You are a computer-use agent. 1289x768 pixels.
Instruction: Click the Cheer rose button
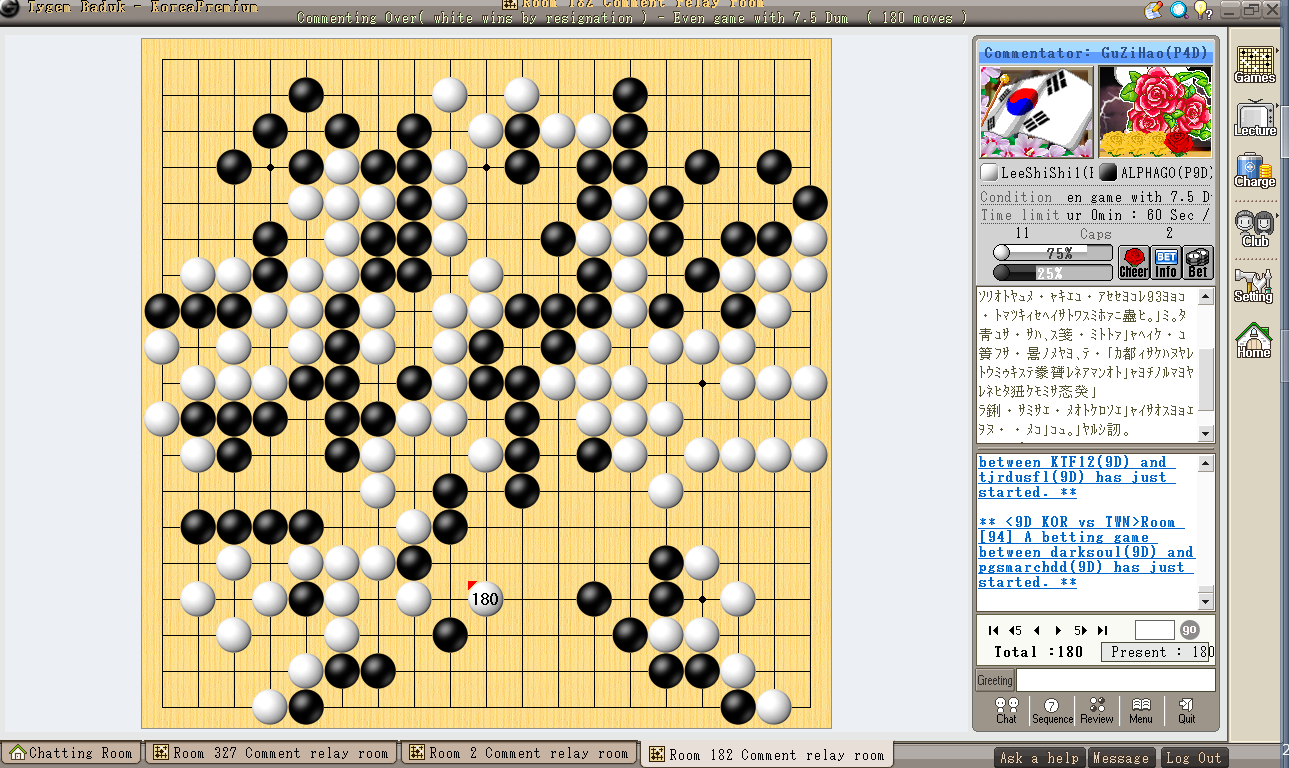coord(1133,262)
